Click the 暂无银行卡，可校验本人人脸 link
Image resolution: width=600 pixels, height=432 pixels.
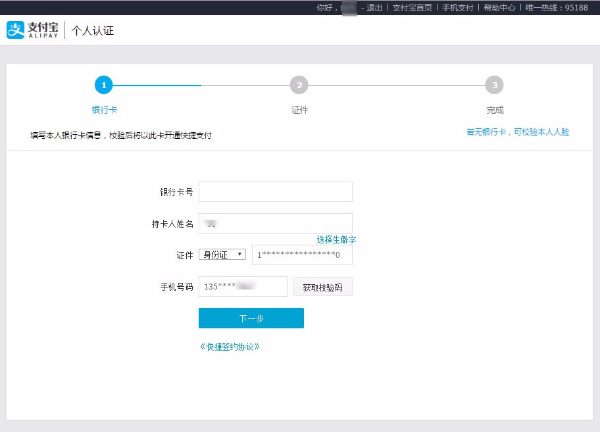point(517,132)
